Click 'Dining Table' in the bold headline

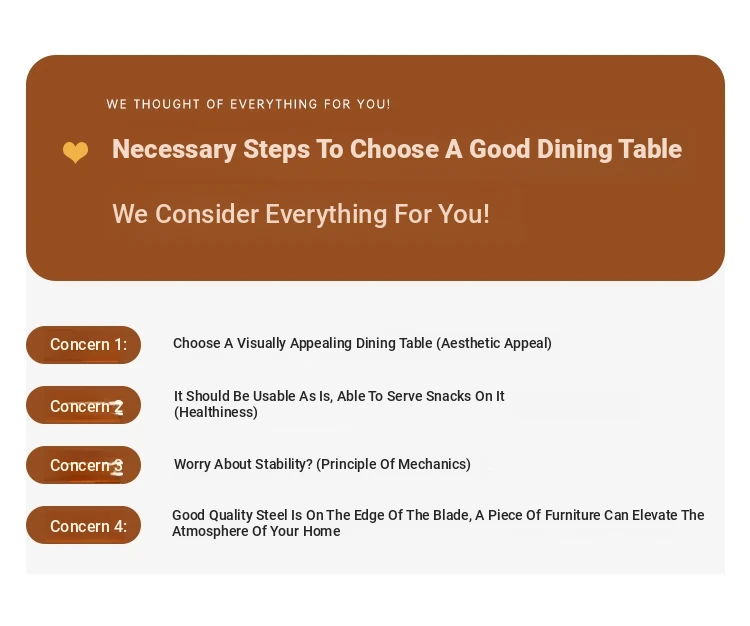[609, 149]
